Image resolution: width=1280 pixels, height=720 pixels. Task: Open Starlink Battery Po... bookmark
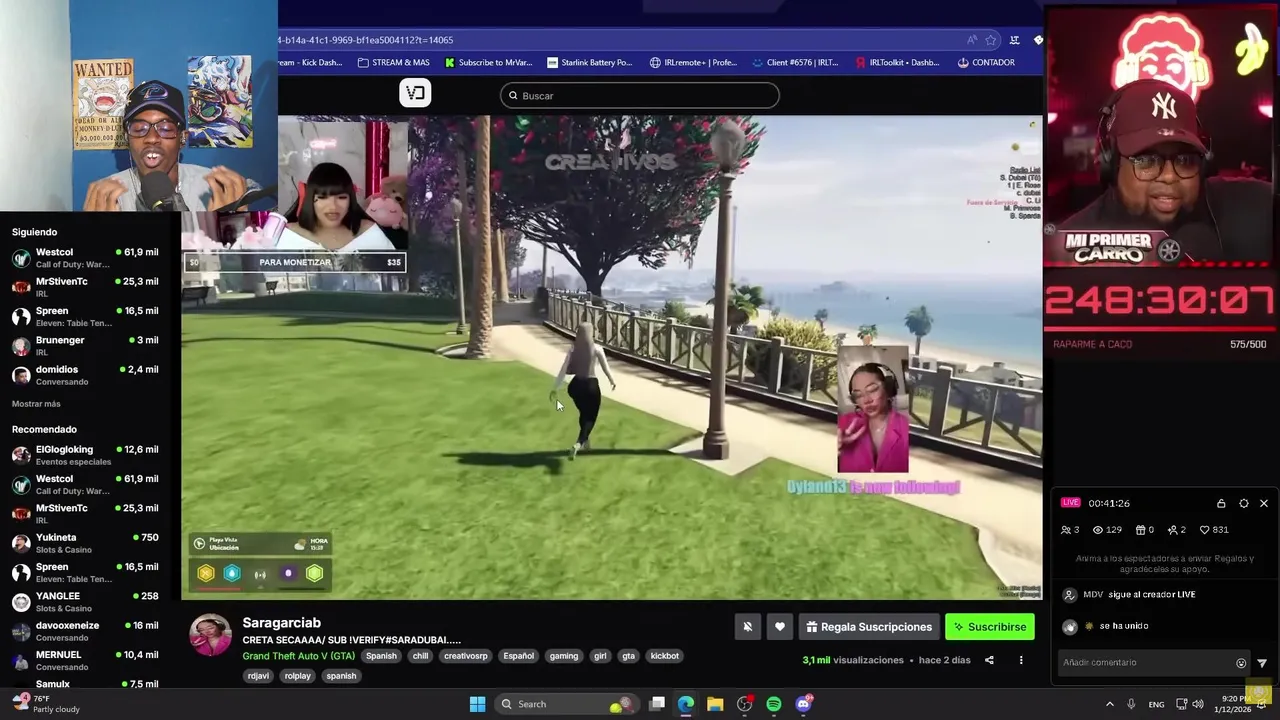590,62
